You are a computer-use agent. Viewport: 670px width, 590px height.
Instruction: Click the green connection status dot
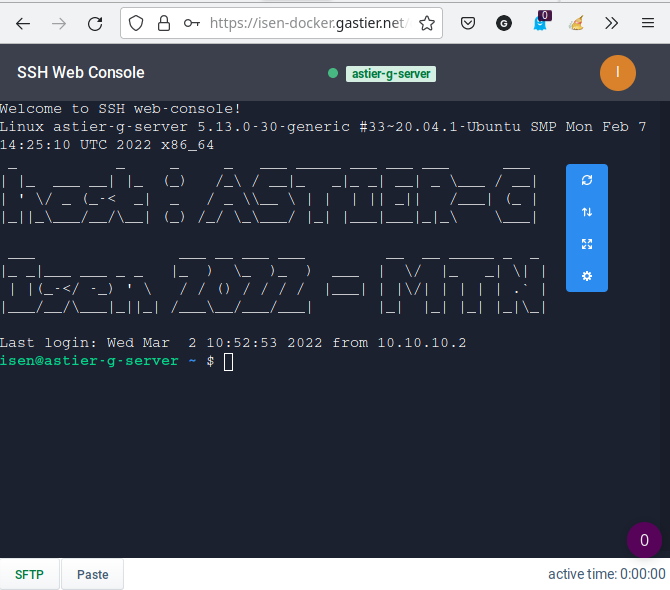coord(333,73)
